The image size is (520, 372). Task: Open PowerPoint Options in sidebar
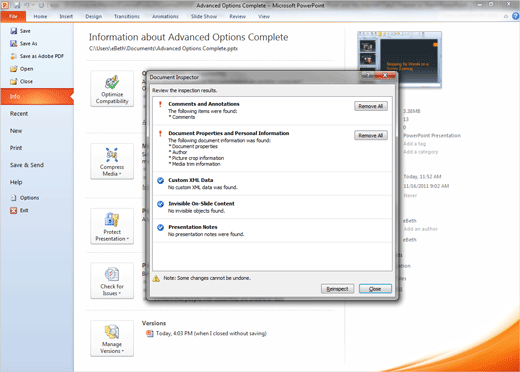pos(25,198)
